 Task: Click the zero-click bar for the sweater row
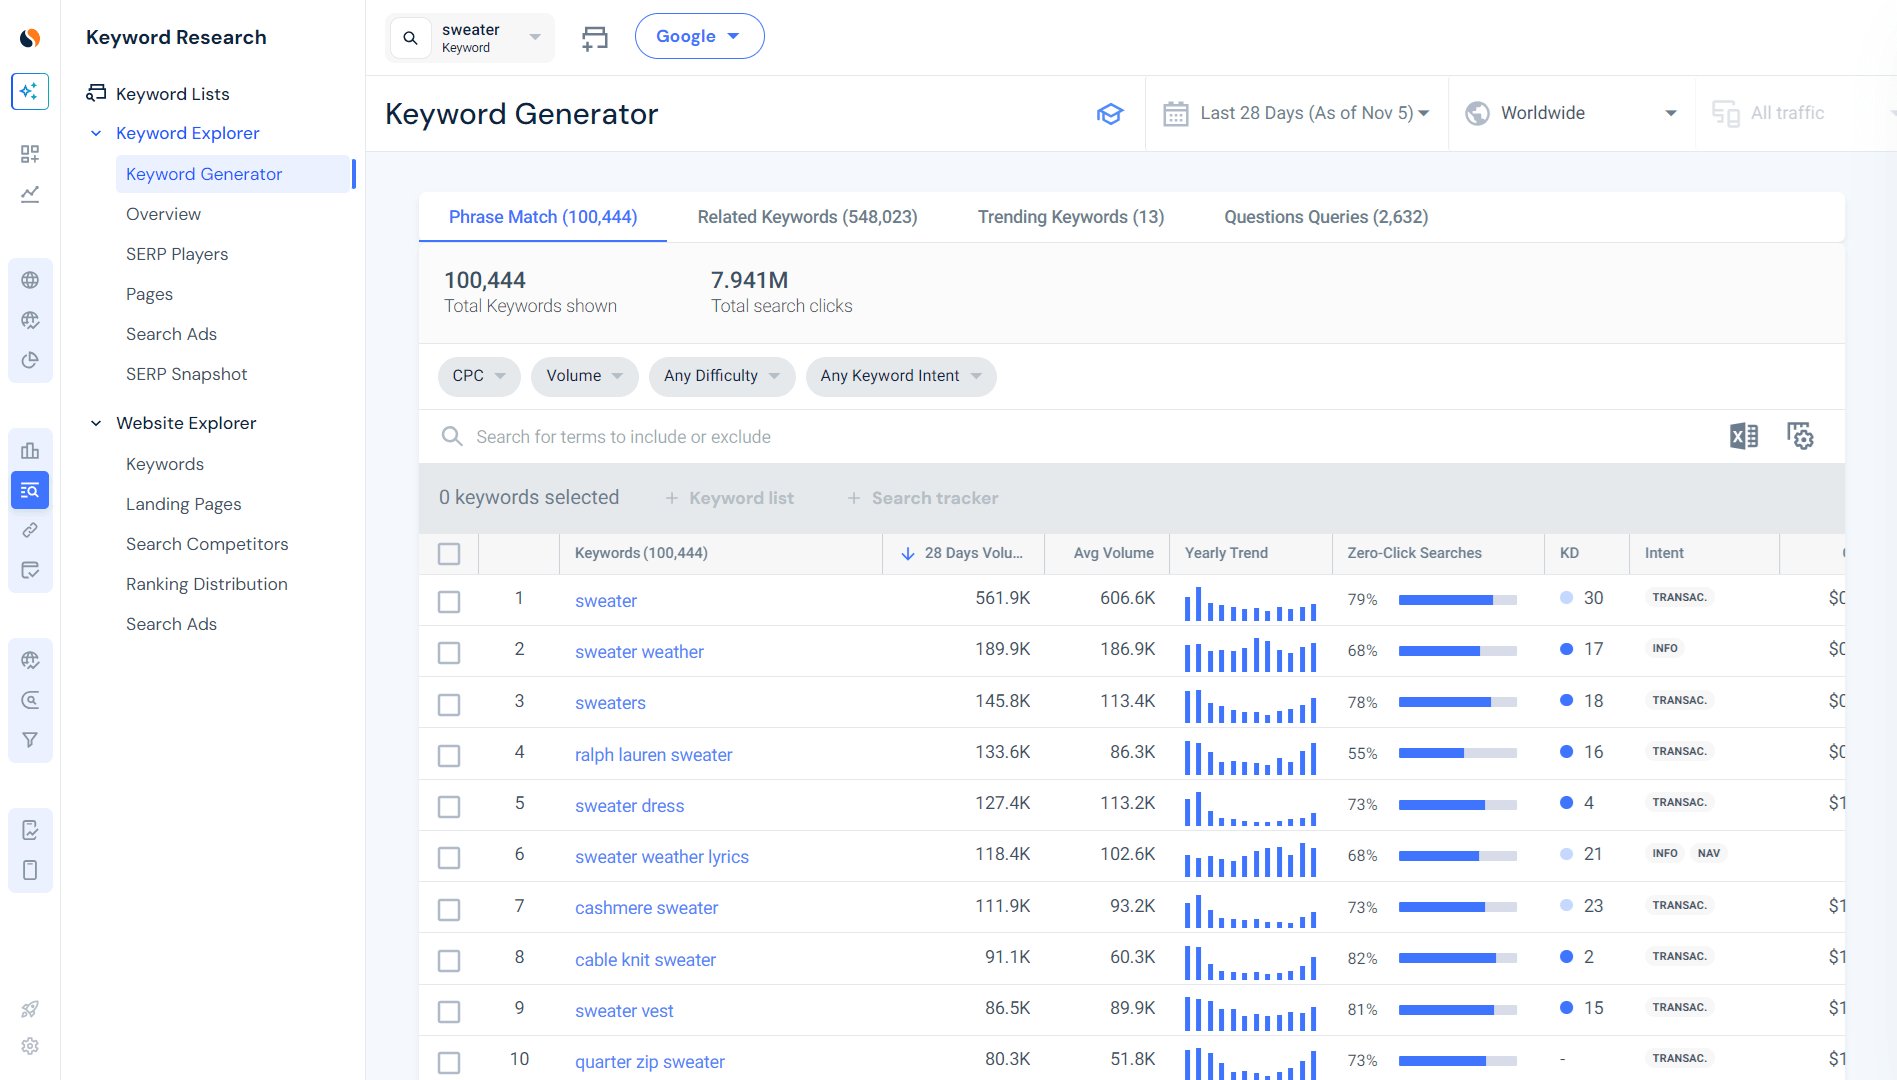click(x=1457, y=600)
